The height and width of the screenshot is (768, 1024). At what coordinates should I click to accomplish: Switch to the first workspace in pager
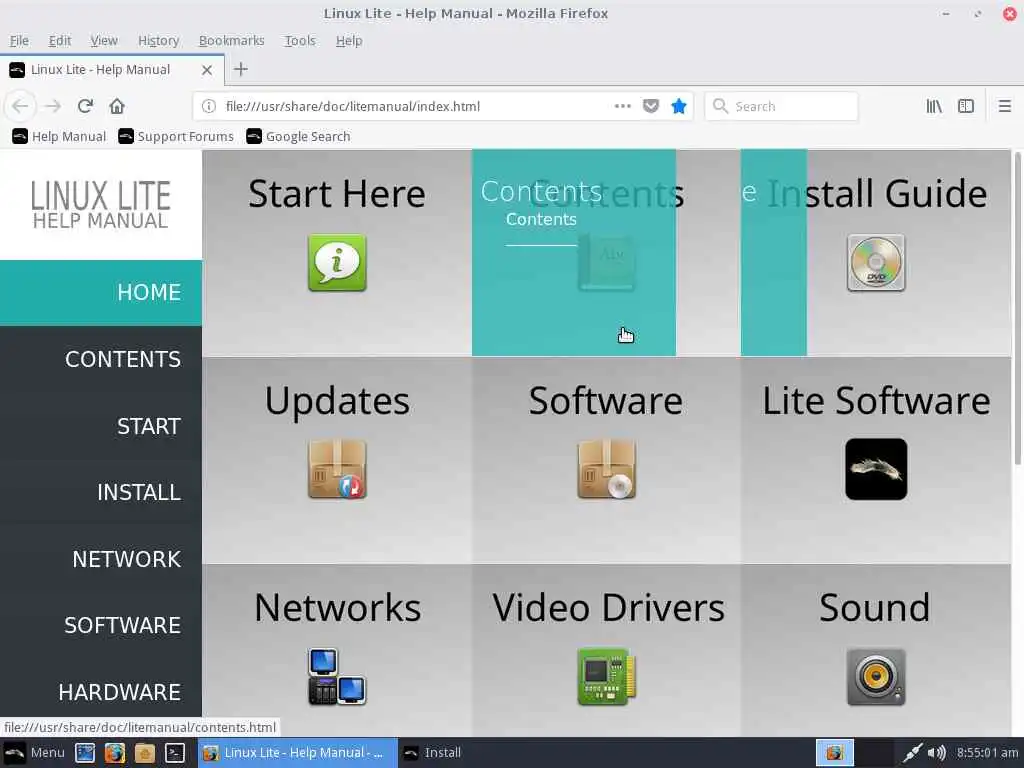(x=835, y=753)
